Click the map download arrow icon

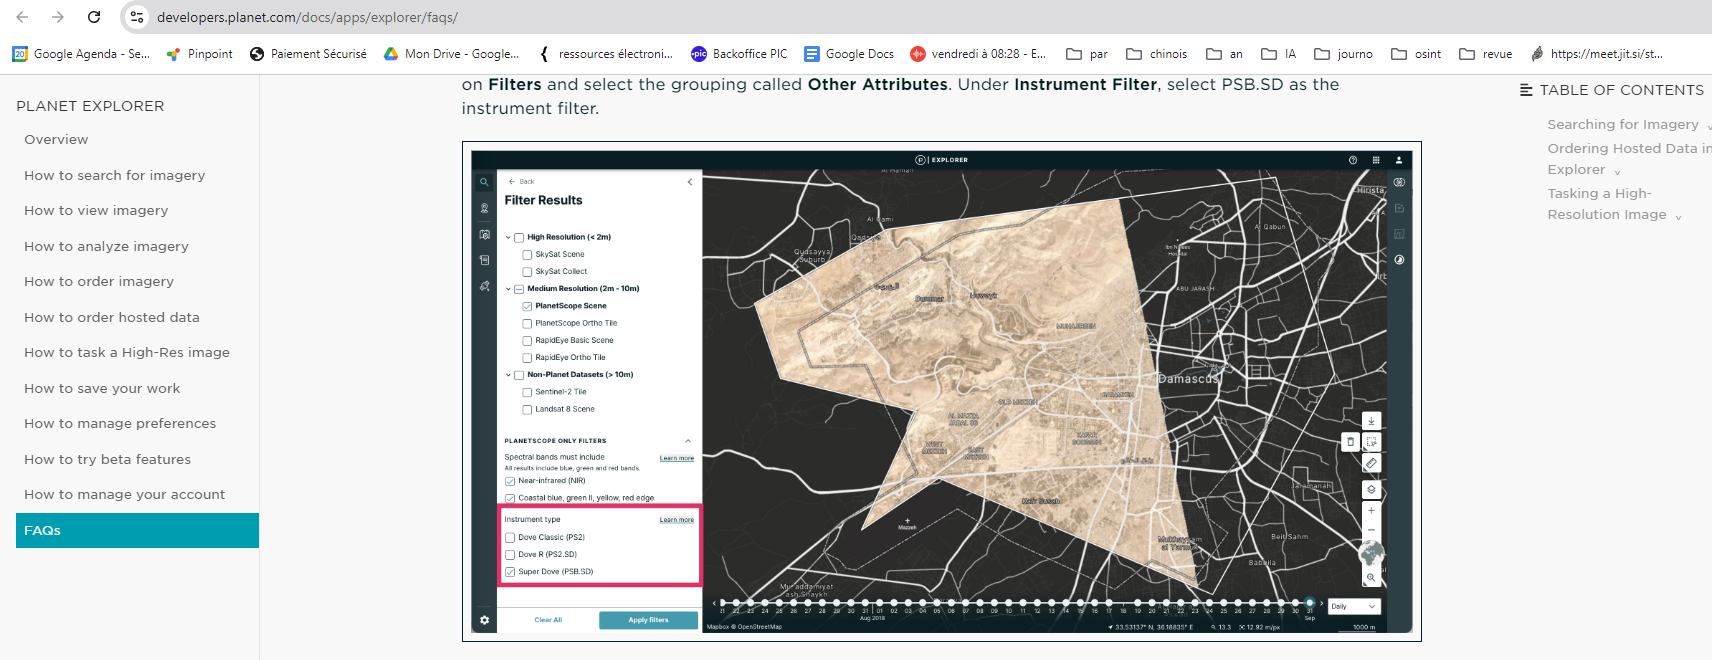(1371, 421)
